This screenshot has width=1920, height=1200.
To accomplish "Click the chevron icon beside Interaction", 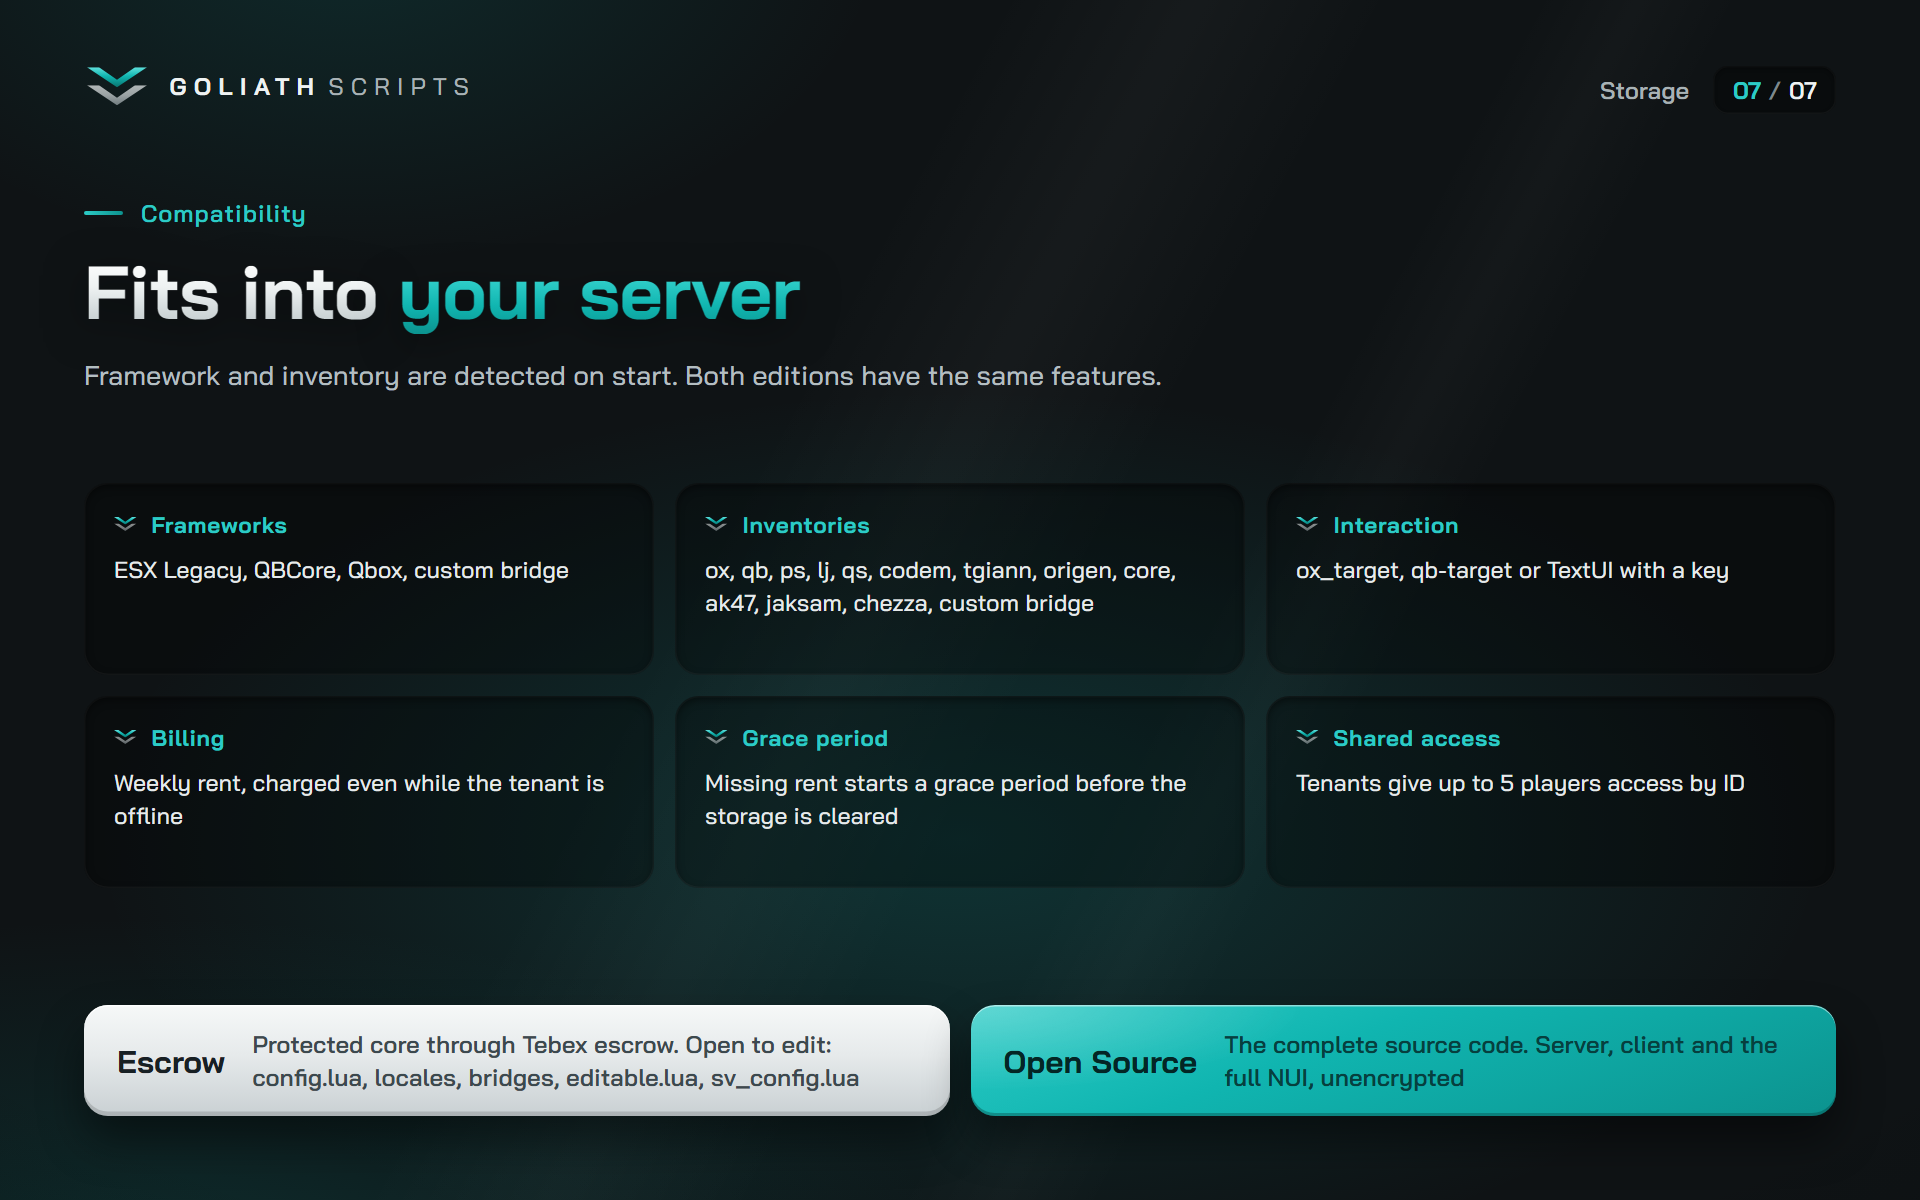I will pos(1307,524).
